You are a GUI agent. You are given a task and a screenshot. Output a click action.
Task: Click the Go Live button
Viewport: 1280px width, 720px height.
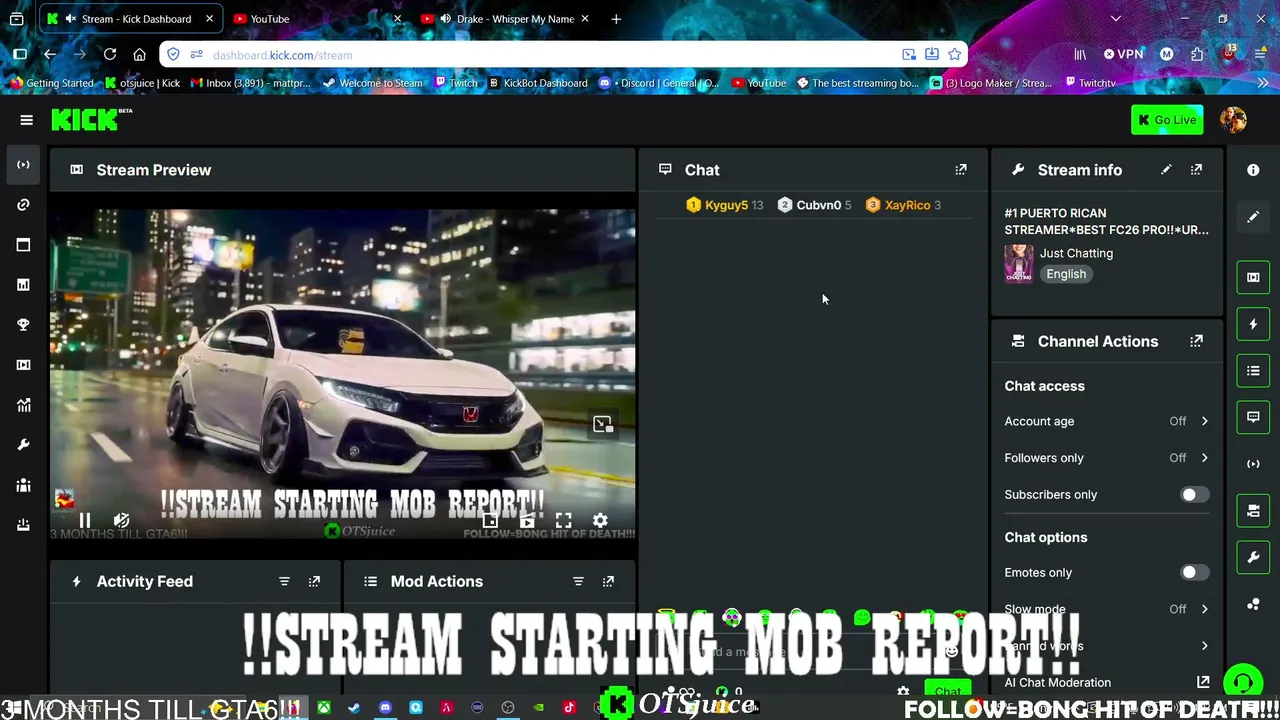point(1167,120)
